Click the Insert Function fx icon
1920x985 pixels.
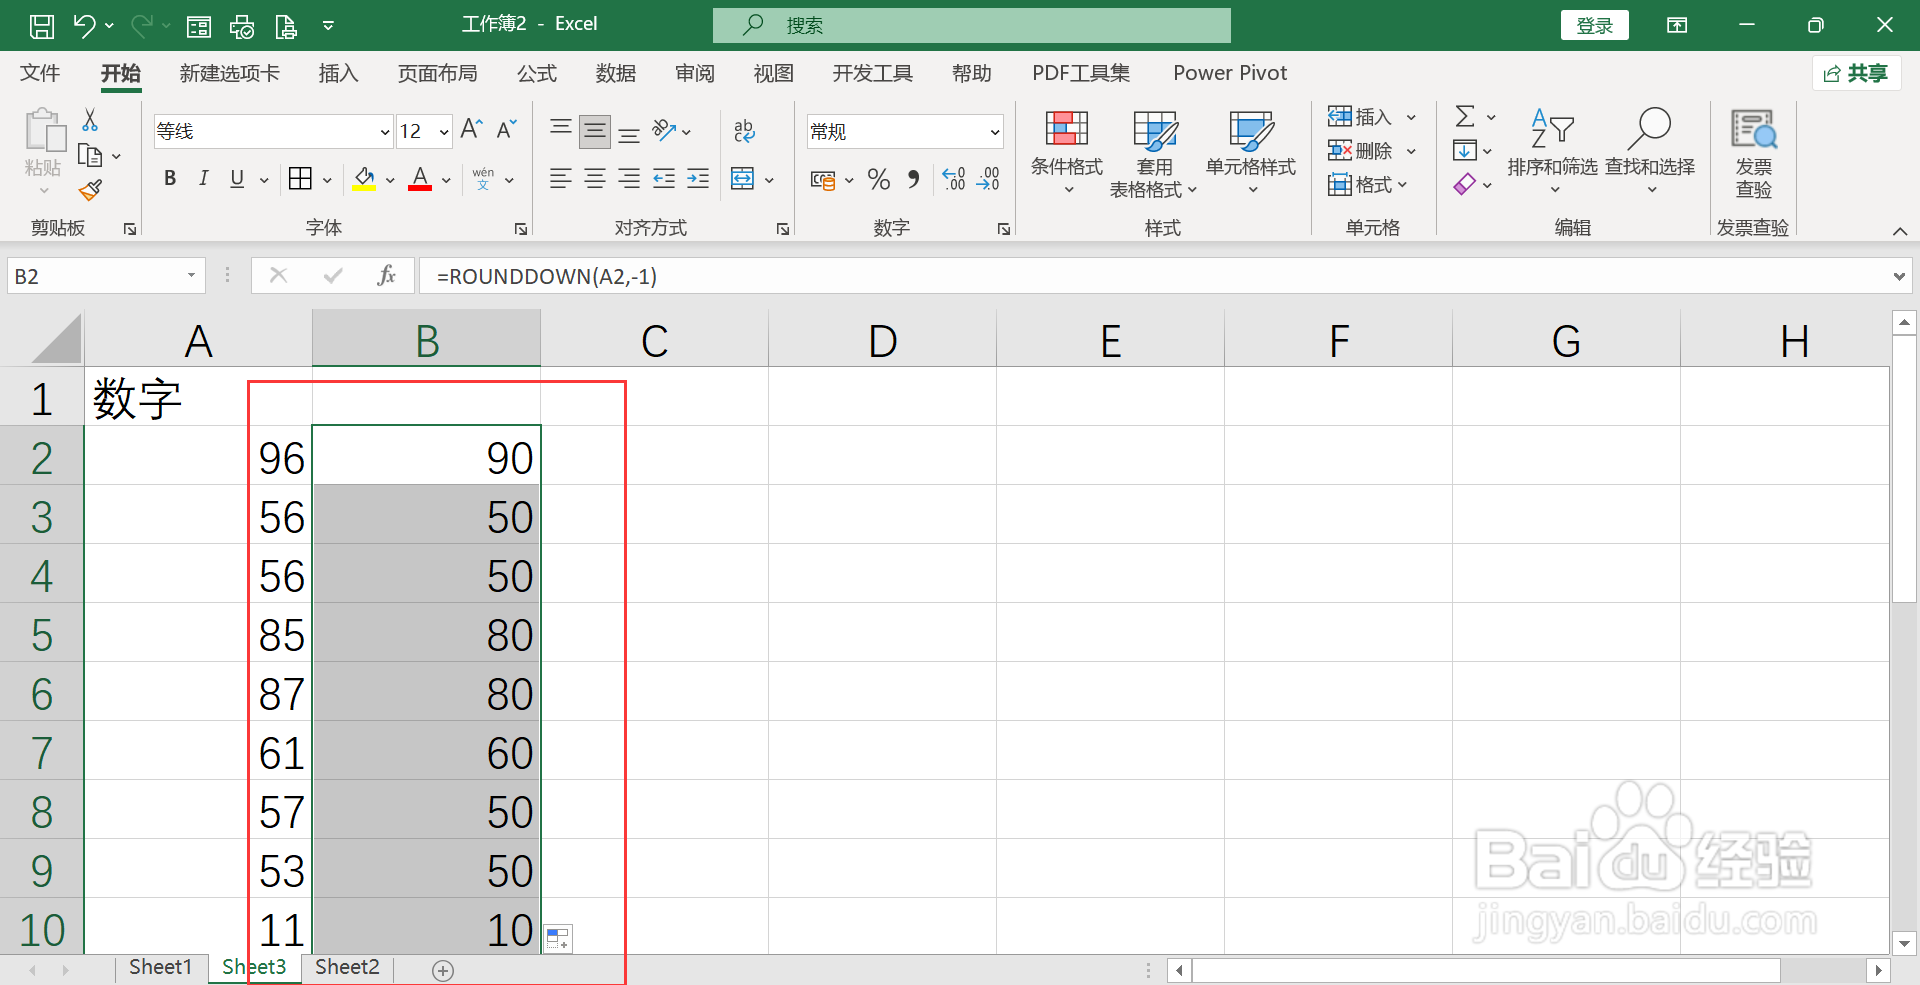tap(387, 276)
